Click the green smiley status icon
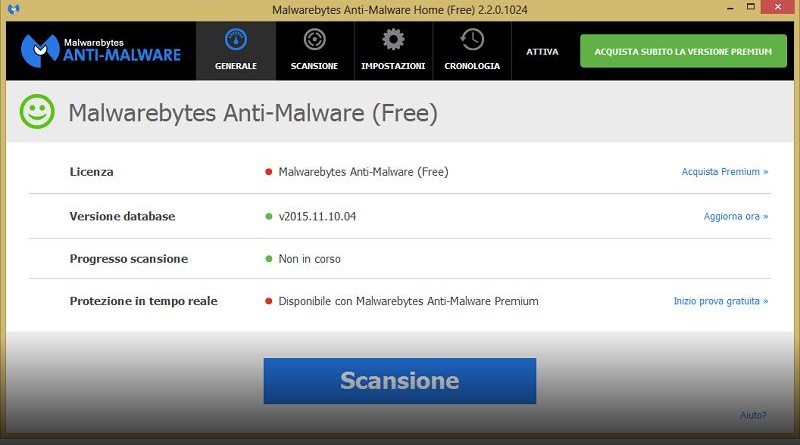The width and height of the screenshot is (800, 445). 37,112
